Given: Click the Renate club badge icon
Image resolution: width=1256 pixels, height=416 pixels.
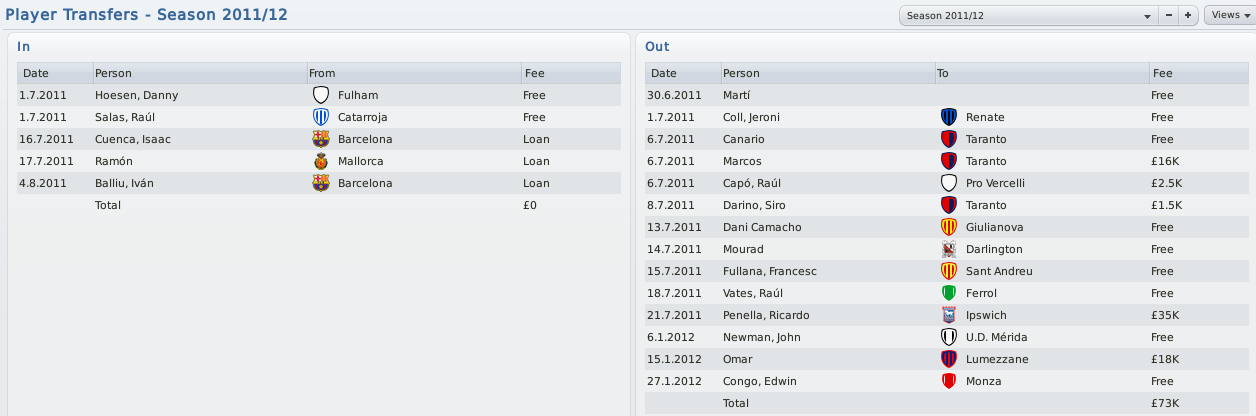Looking at the screenshot, I should tap(949, 117).
